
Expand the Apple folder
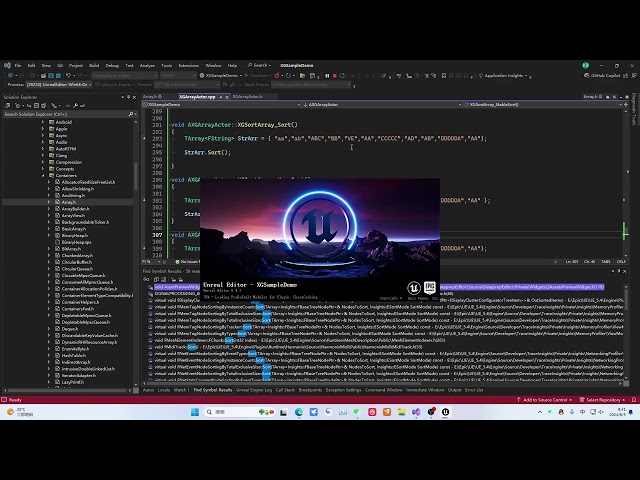[43, 129]
